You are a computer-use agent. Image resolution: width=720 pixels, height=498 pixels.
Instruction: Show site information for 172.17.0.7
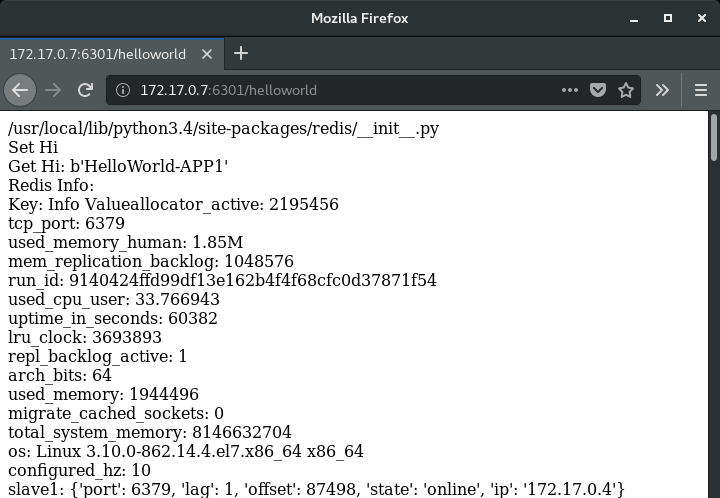click(123, 90)
